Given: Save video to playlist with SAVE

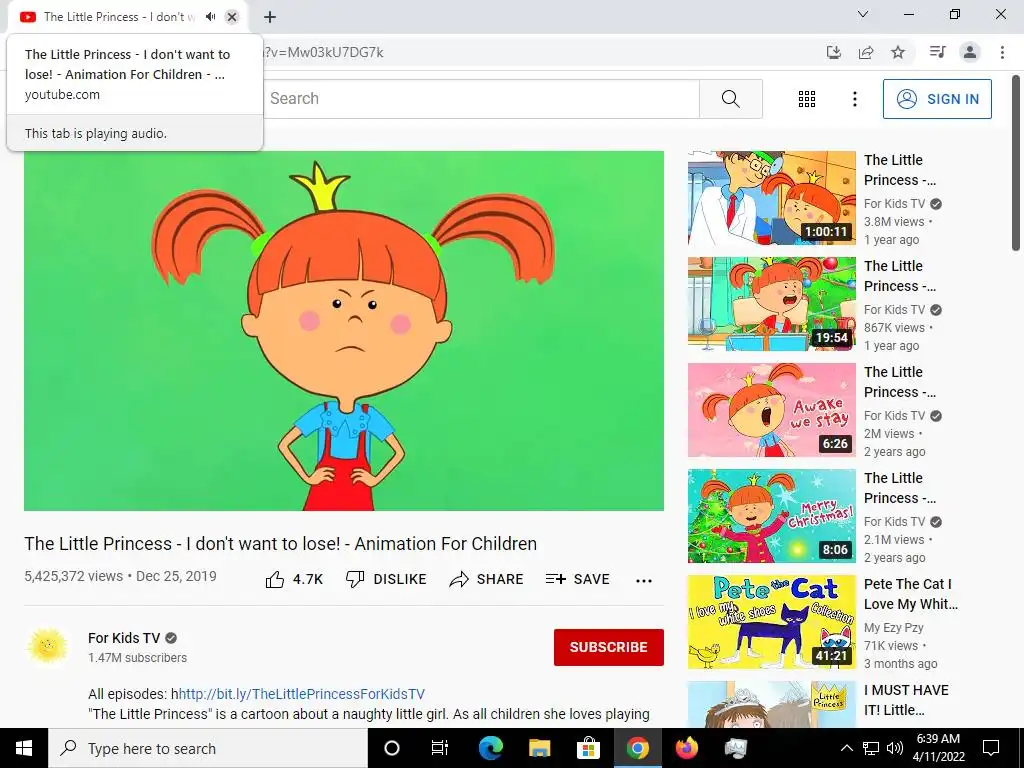Looking at the screenshot, I should tap(577, 579).
